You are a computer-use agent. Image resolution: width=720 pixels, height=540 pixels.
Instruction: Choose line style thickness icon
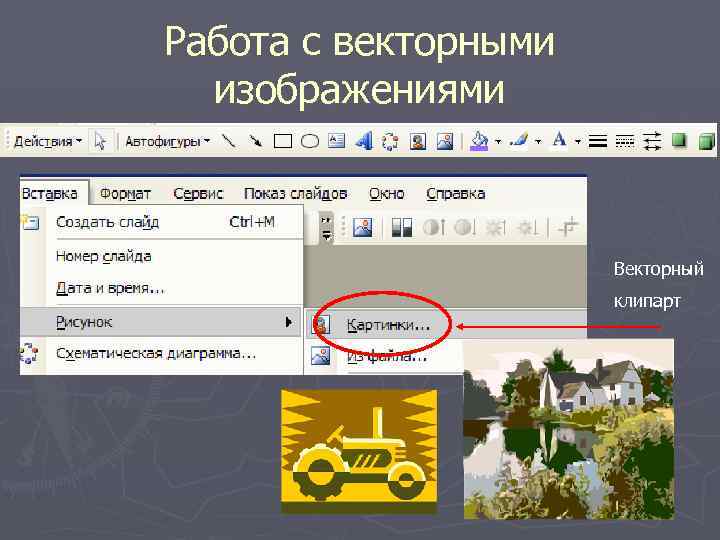598,141
